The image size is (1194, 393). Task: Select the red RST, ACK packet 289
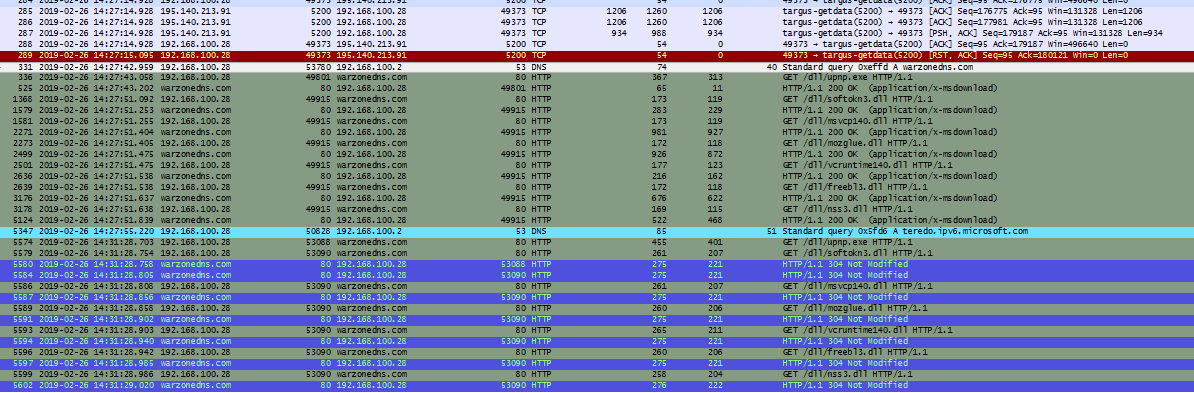[597, 56]
